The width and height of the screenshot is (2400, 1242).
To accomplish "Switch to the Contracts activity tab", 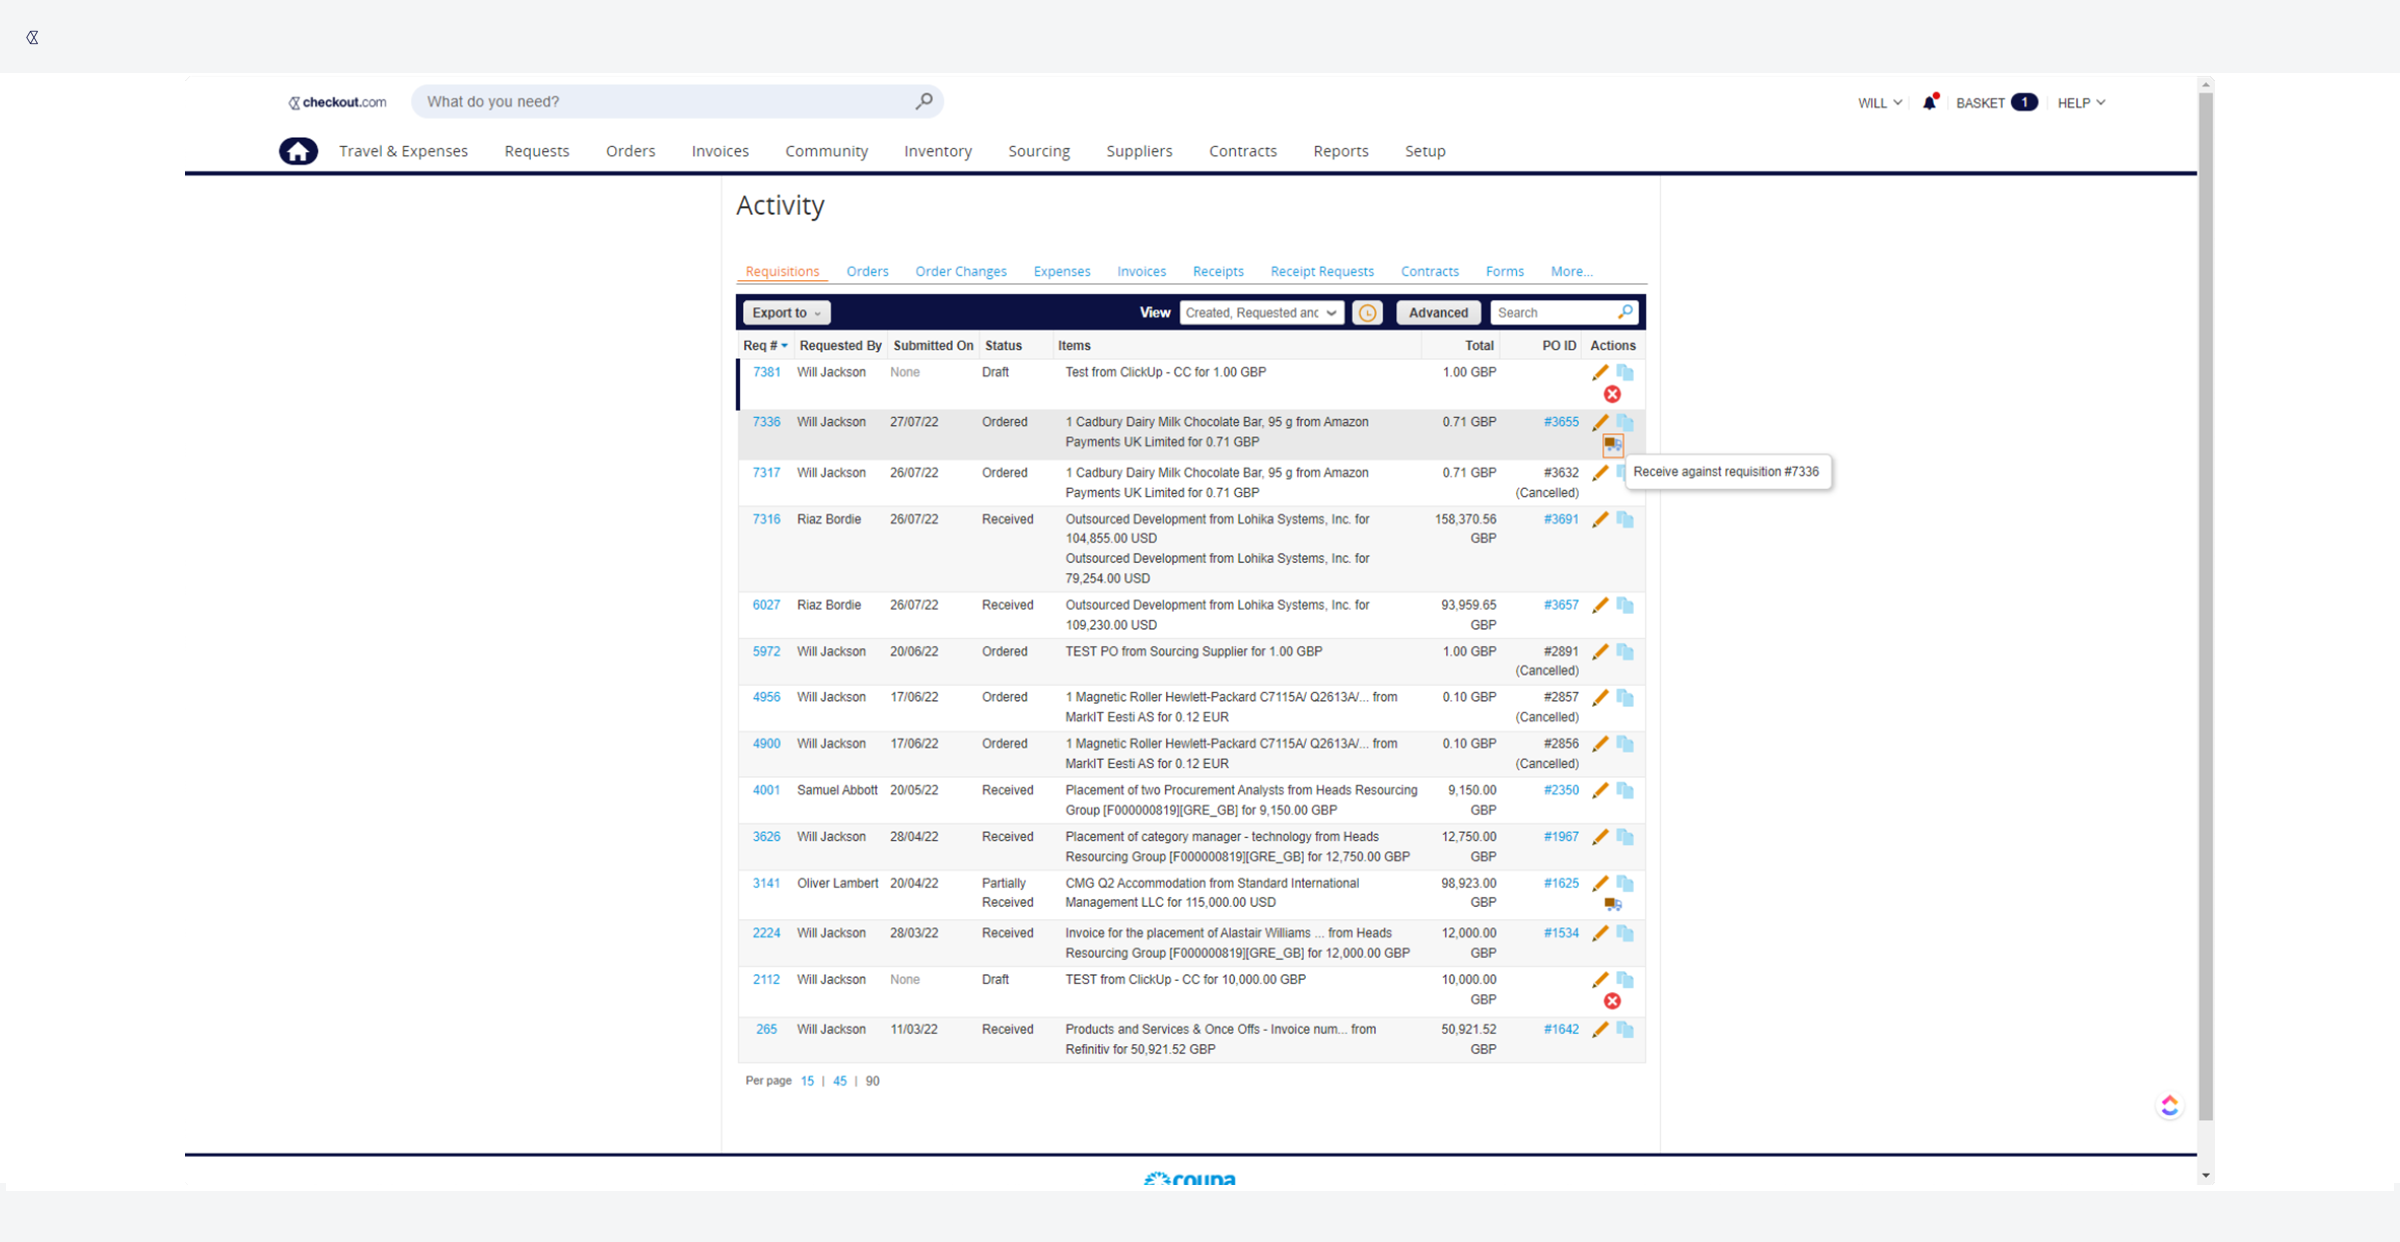I will point(1429,271).
